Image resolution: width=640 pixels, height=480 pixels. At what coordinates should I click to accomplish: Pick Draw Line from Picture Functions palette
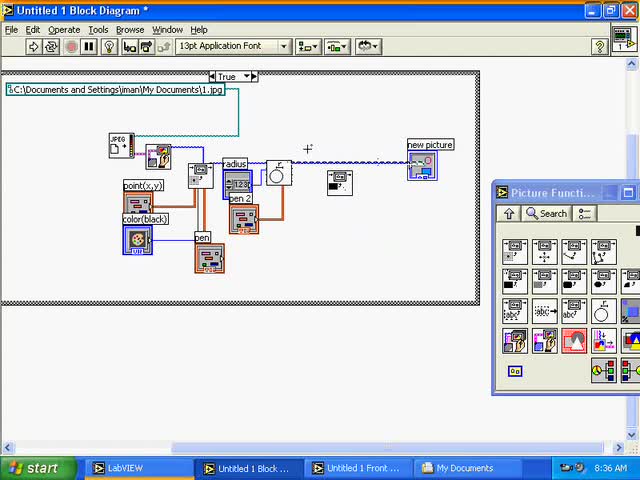tap(574, 252)
